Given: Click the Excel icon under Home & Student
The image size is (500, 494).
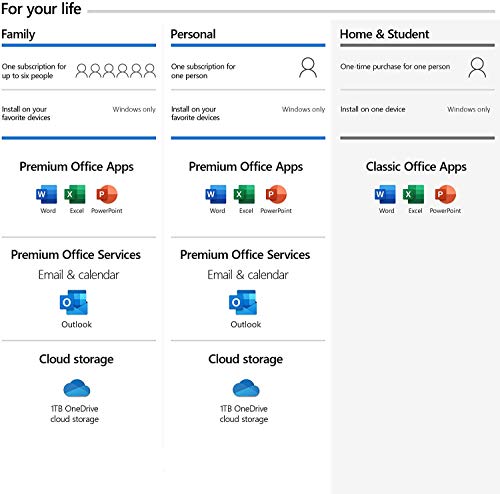Looking at the screenshot, I should point(414,194).
